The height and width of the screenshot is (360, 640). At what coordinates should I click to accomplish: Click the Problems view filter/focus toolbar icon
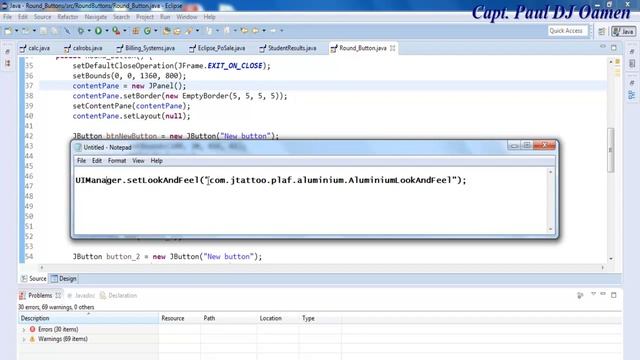pos(580,295)
